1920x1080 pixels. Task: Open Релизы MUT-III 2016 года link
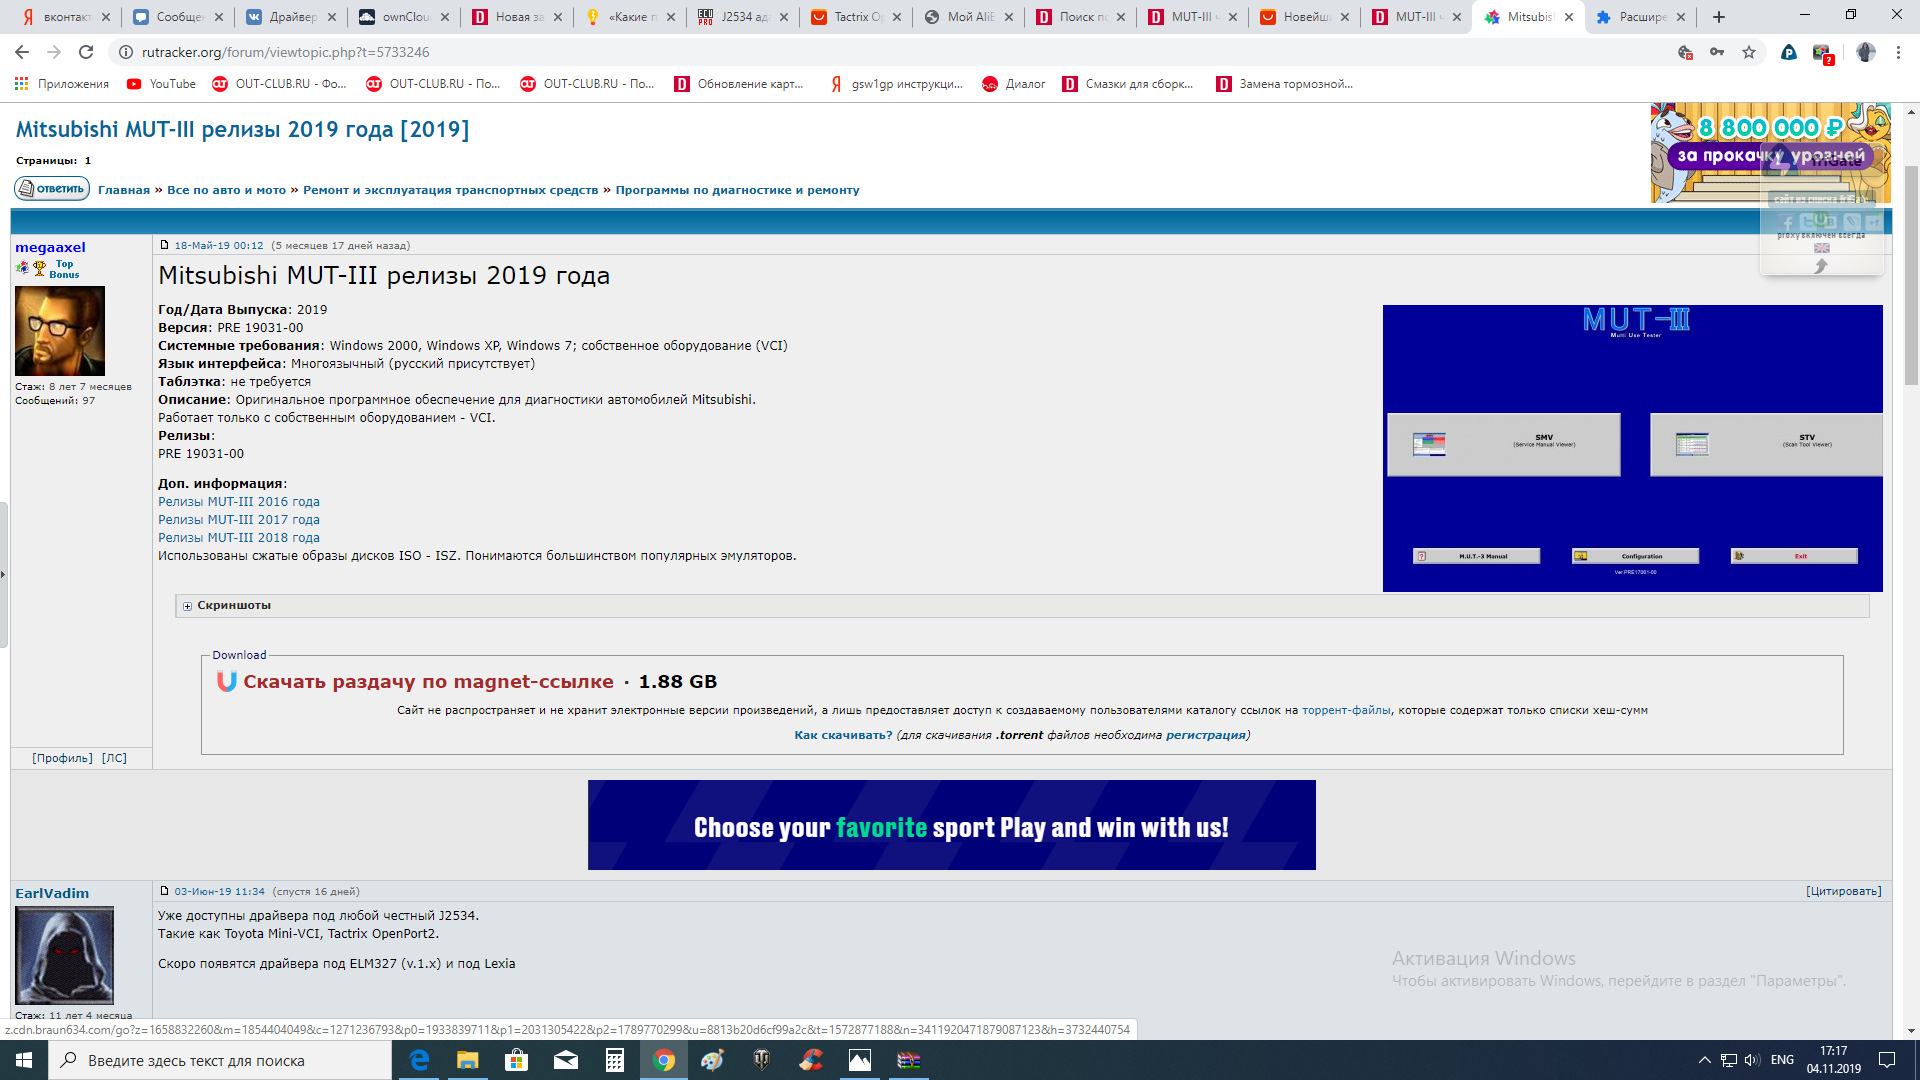(239, 502)
